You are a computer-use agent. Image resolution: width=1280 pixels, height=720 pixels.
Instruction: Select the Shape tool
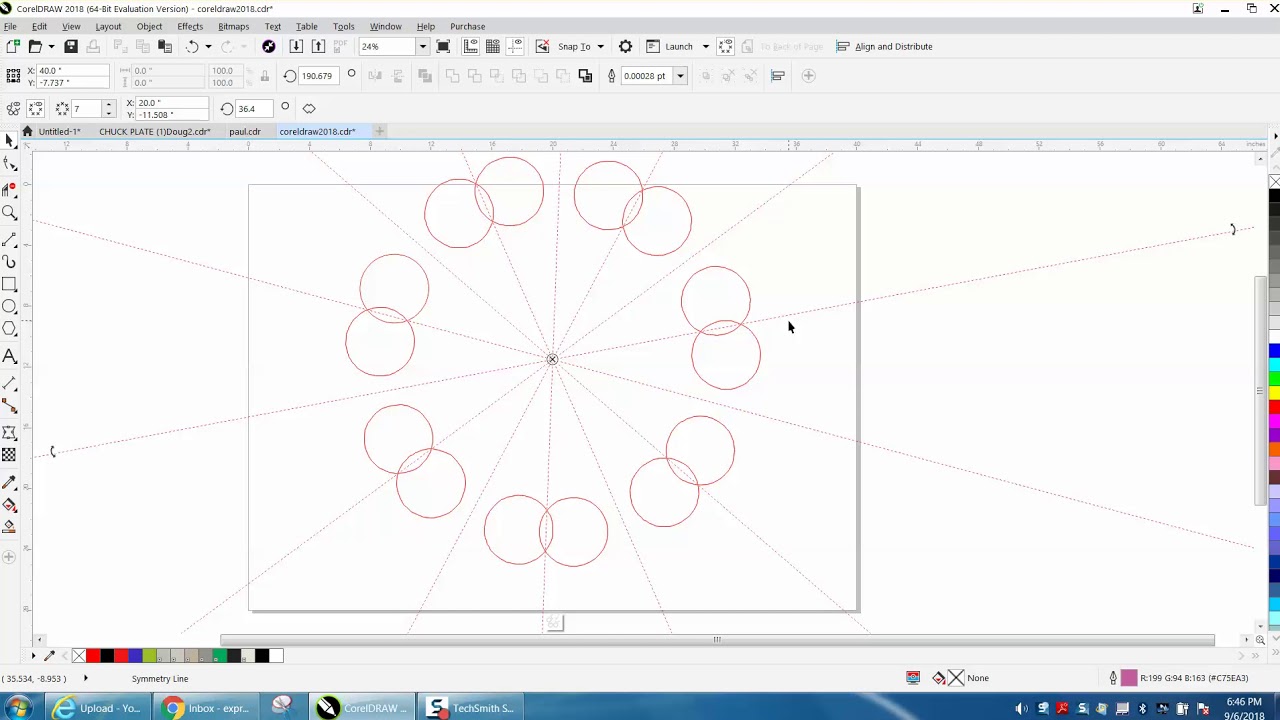pos(10,165)
